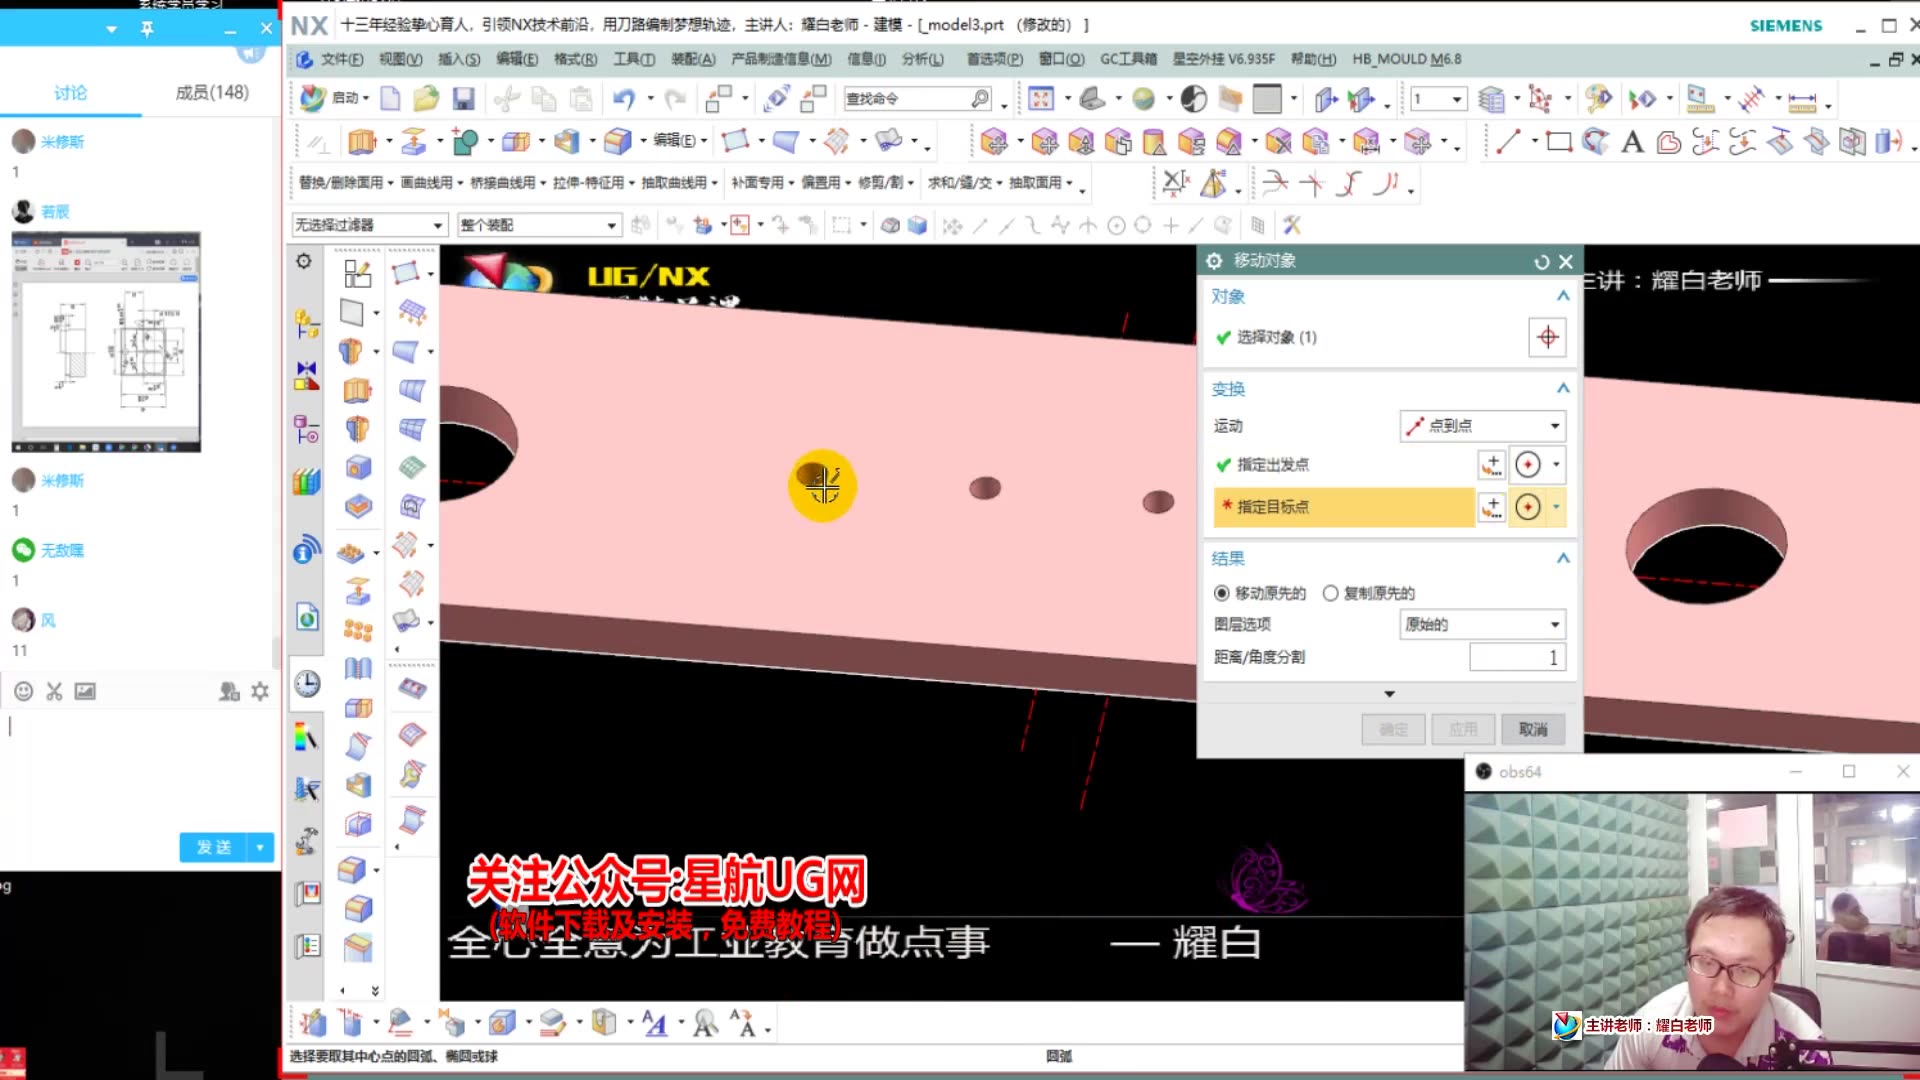Open a new part with New file icon
The height and width of the screenshot is (1080, 1920).
(x=391, y=98)
